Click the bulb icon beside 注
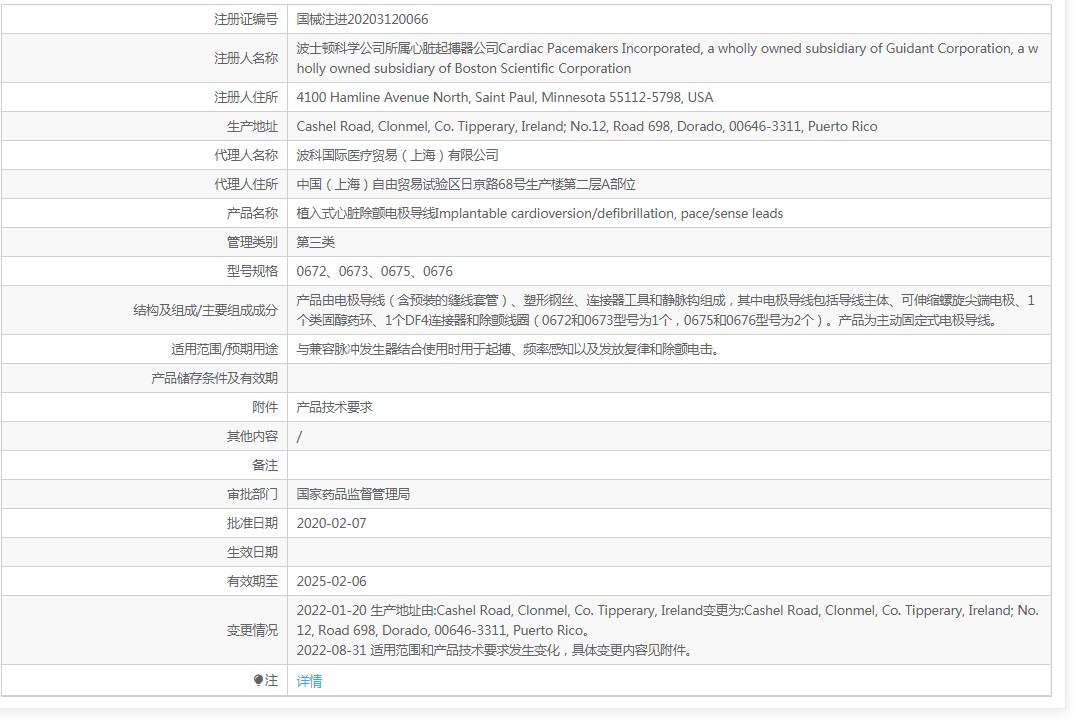 (x=258, y=680)
